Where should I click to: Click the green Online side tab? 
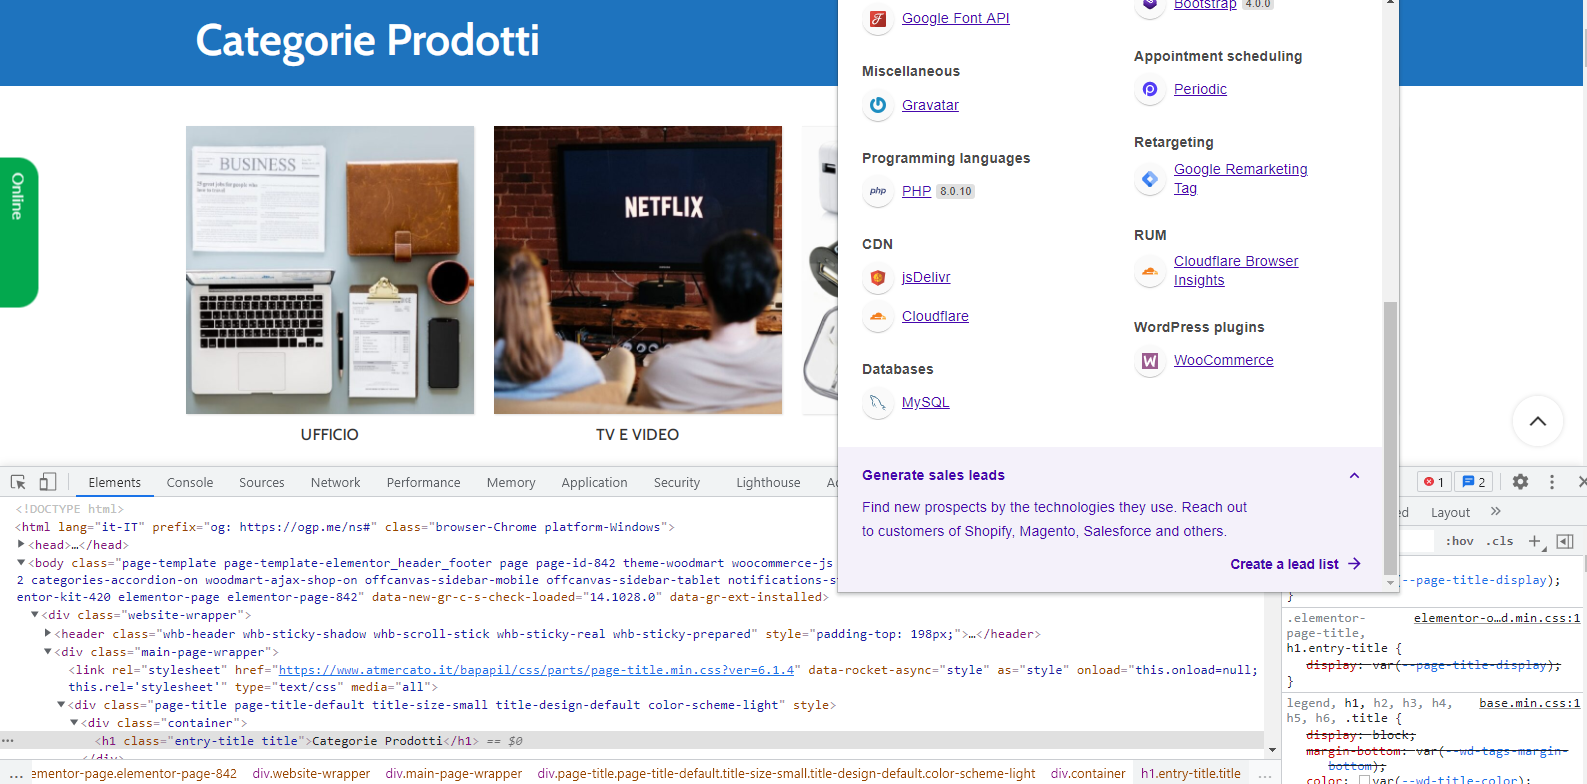click(18, 232)
